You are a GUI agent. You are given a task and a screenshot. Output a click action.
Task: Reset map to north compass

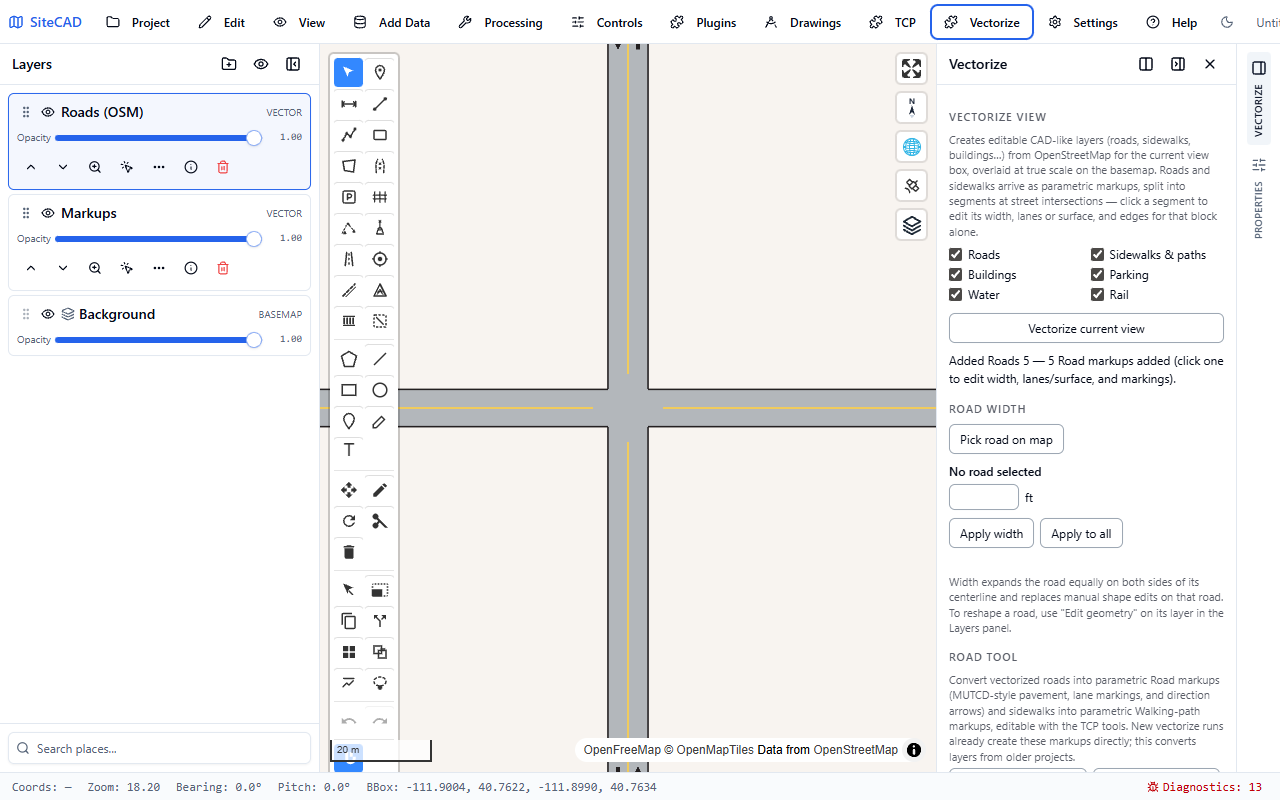coord(911,107)
